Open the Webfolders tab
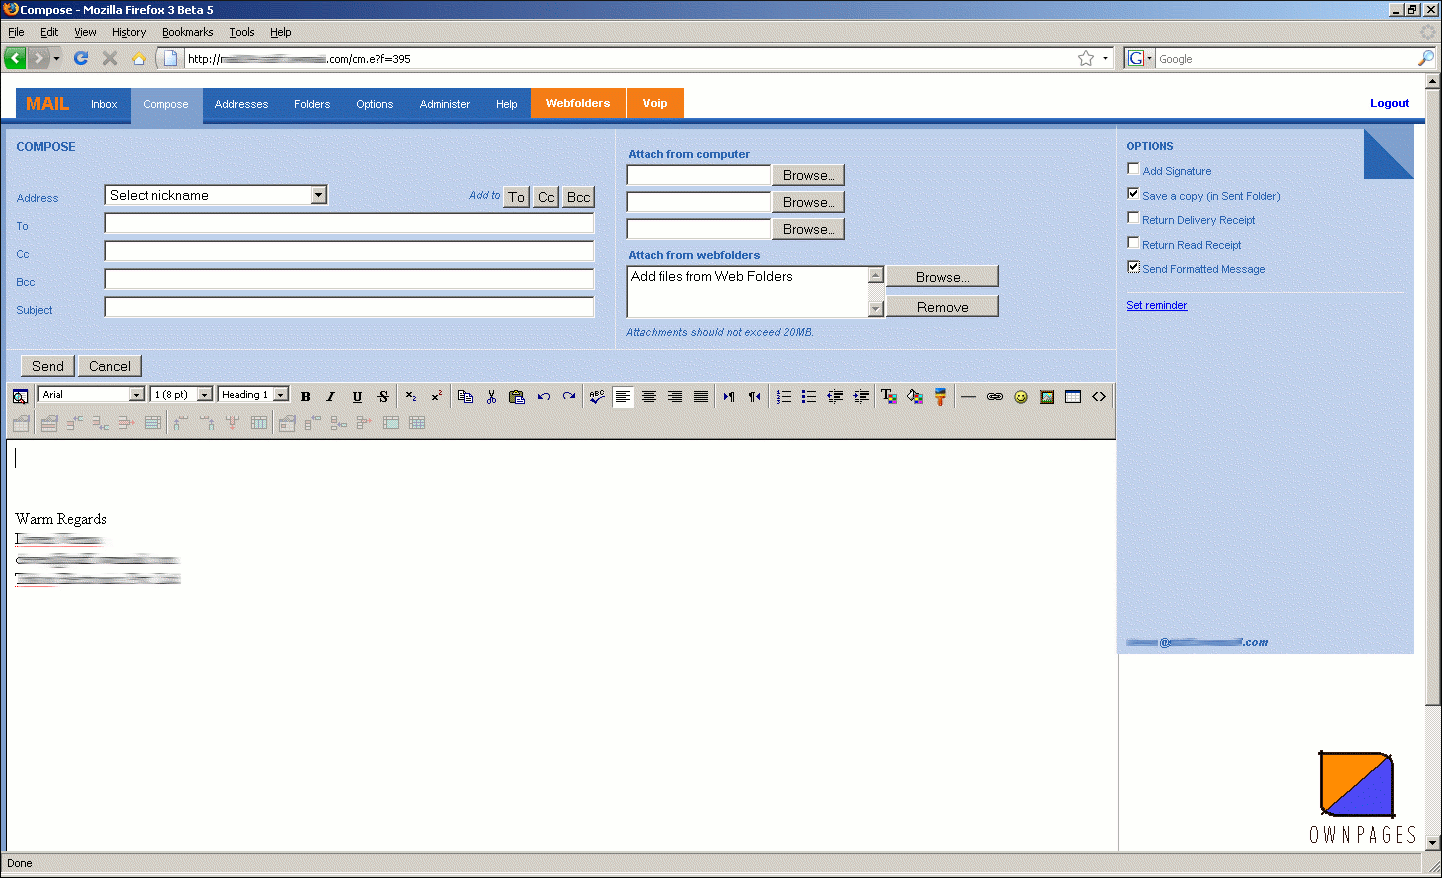This screenshot has width=1442, height=878. [x=578, y=103]
